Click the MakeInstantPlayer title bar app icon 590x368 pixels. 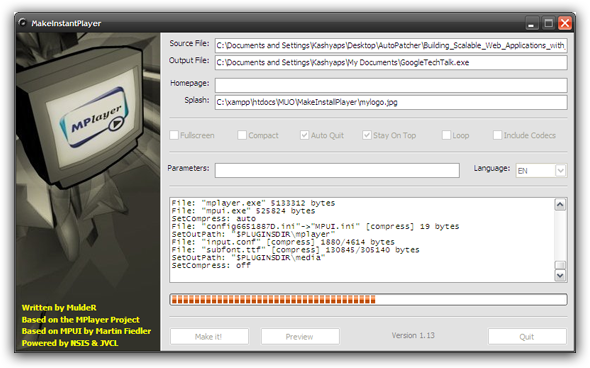click(23, 23)
